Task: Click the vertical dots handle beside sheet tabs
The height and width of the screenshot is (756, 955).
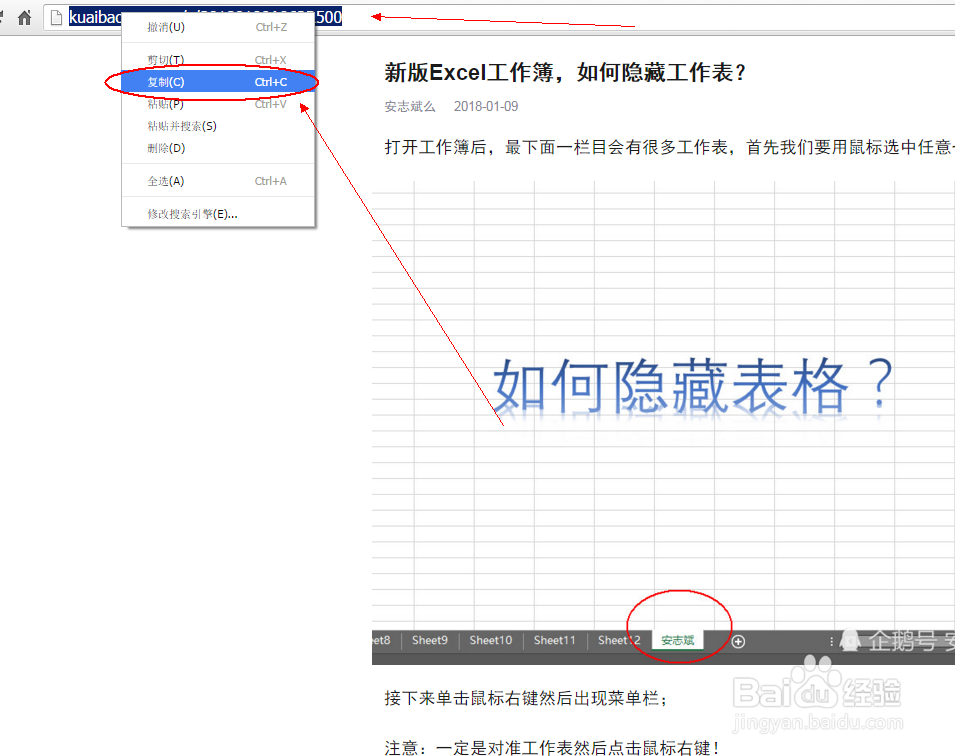Action: pos(831,641)
